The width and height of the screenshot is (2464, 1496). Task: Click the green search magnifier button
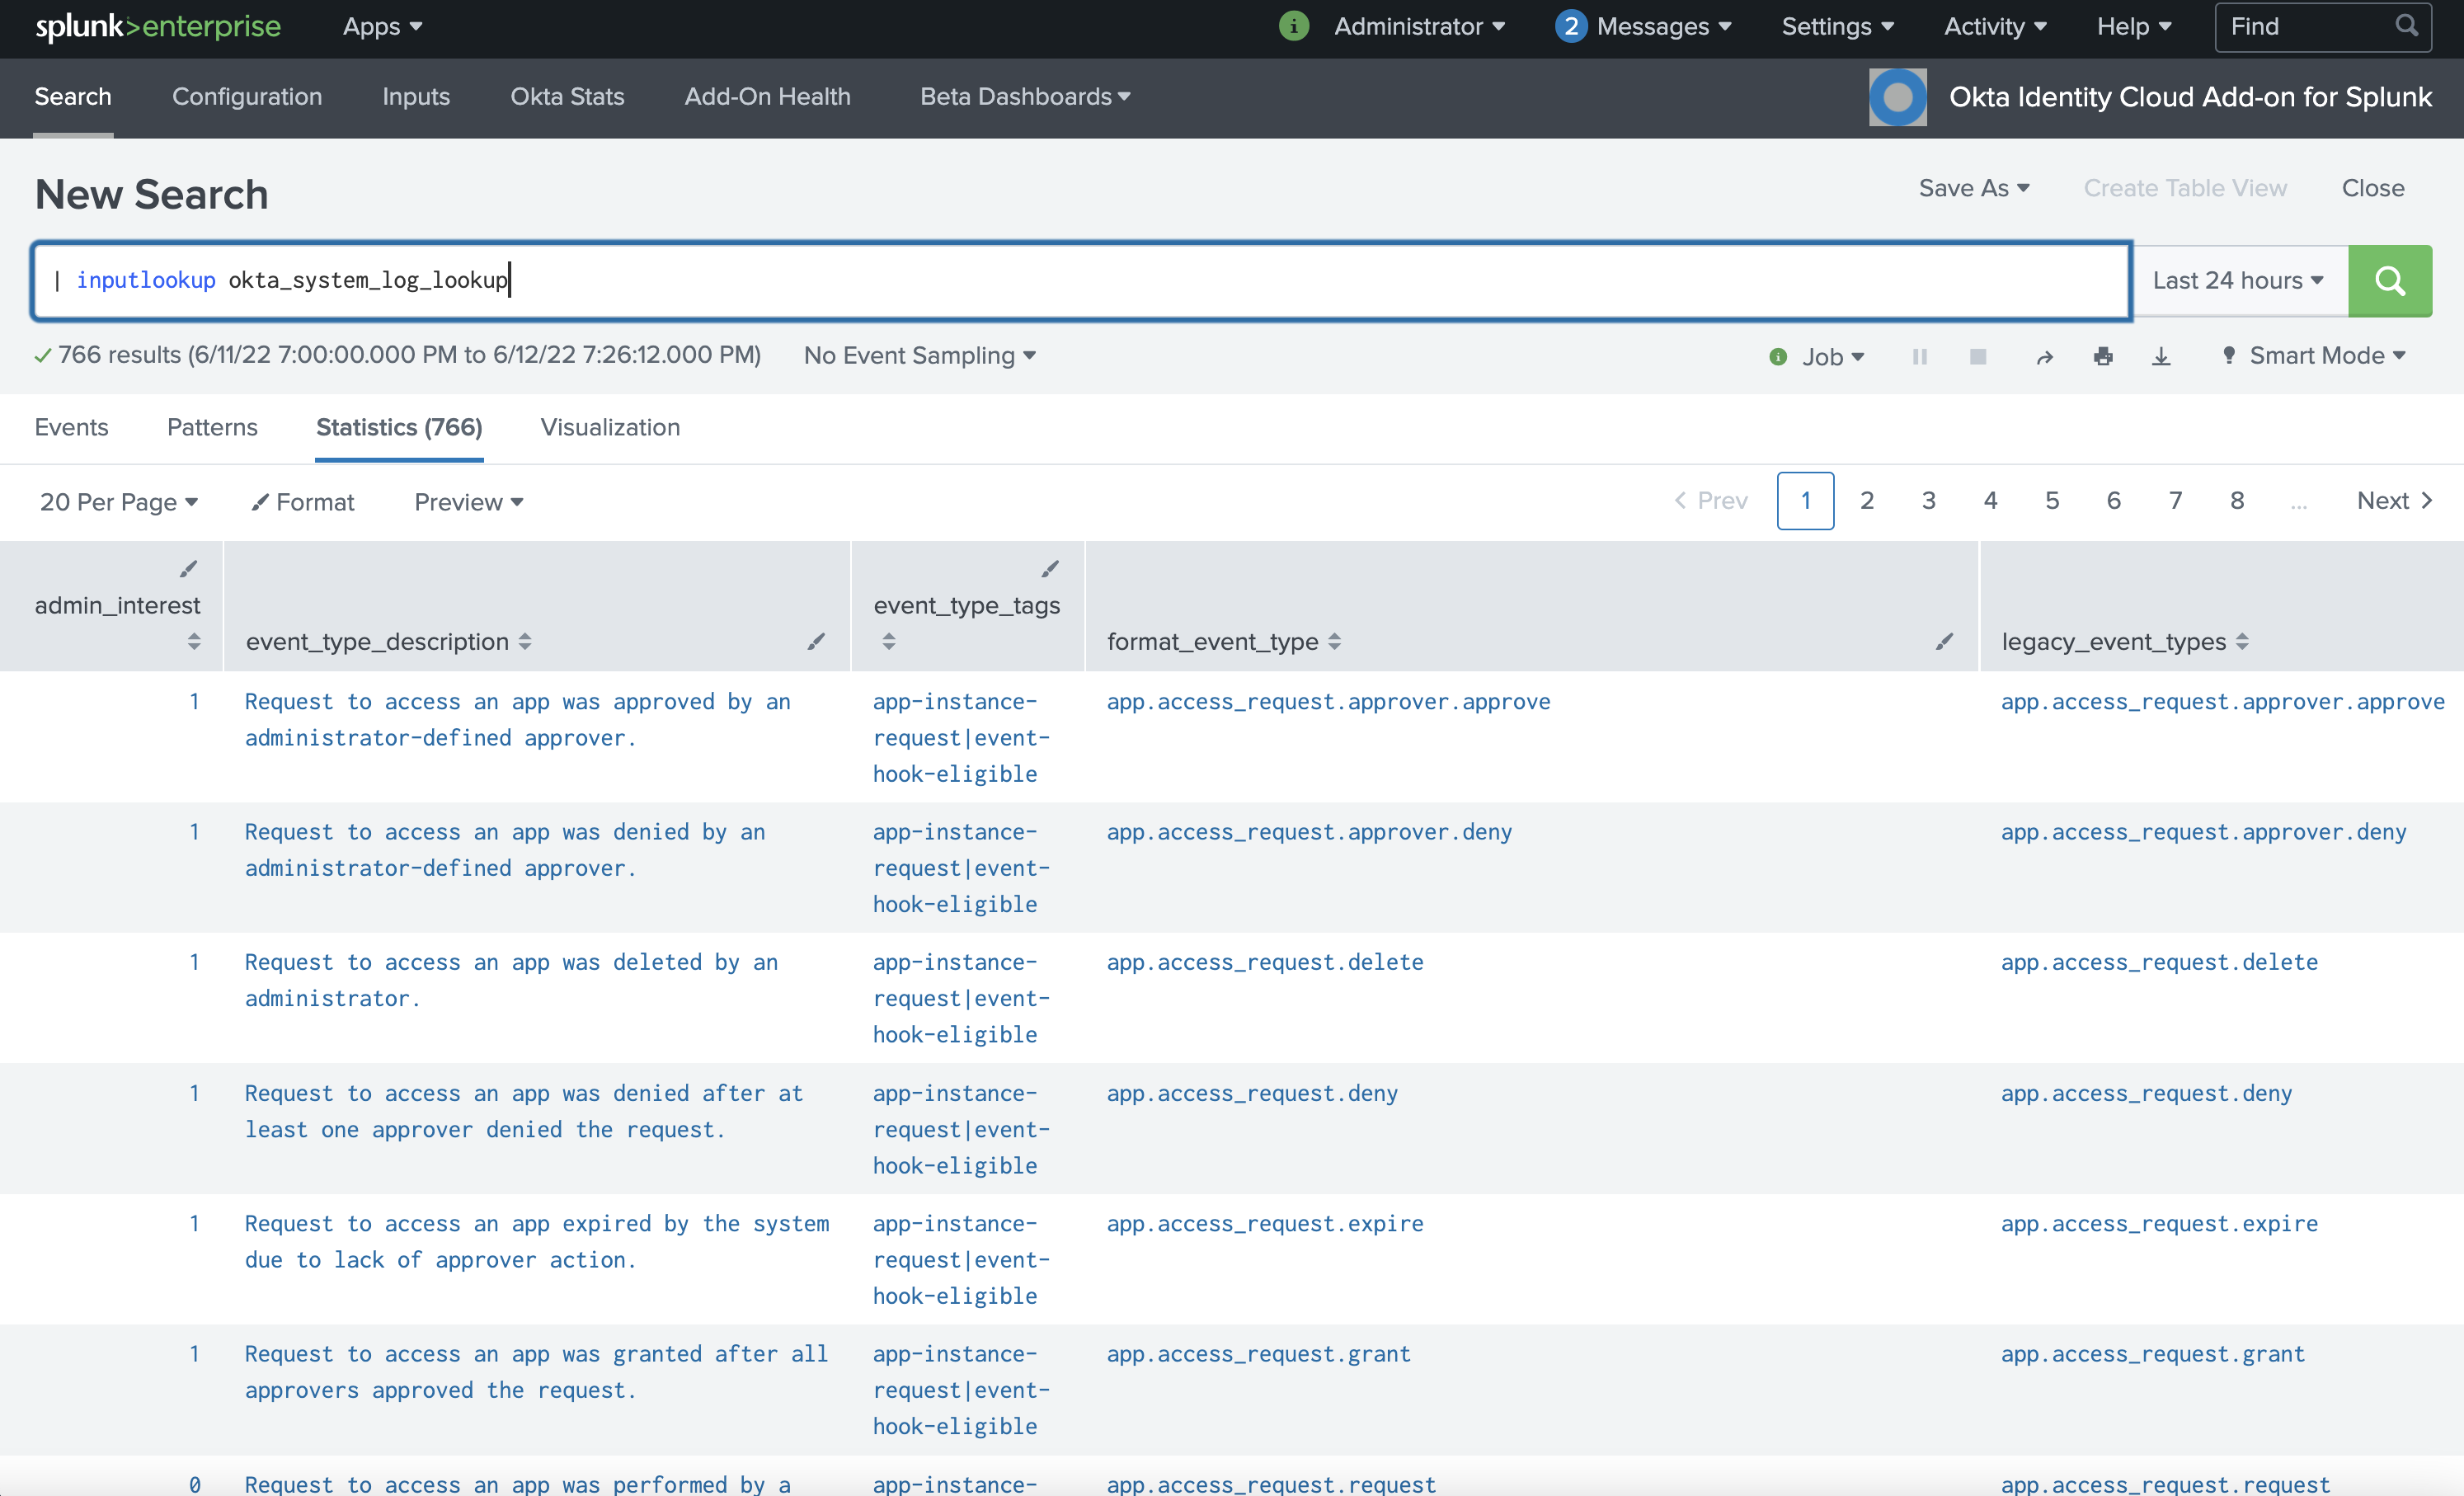pos(2389,281)
